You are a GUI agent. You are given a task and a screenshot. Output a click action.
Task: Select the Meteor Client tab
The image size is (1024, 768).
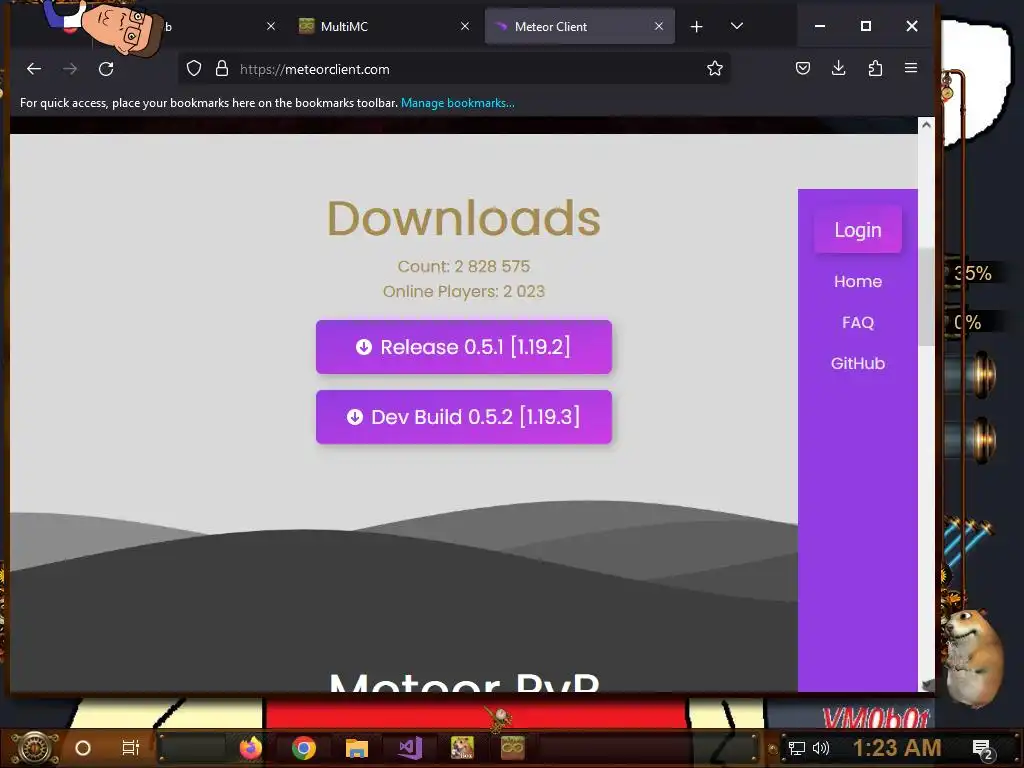pyautogui.click(x=579, y=26)
